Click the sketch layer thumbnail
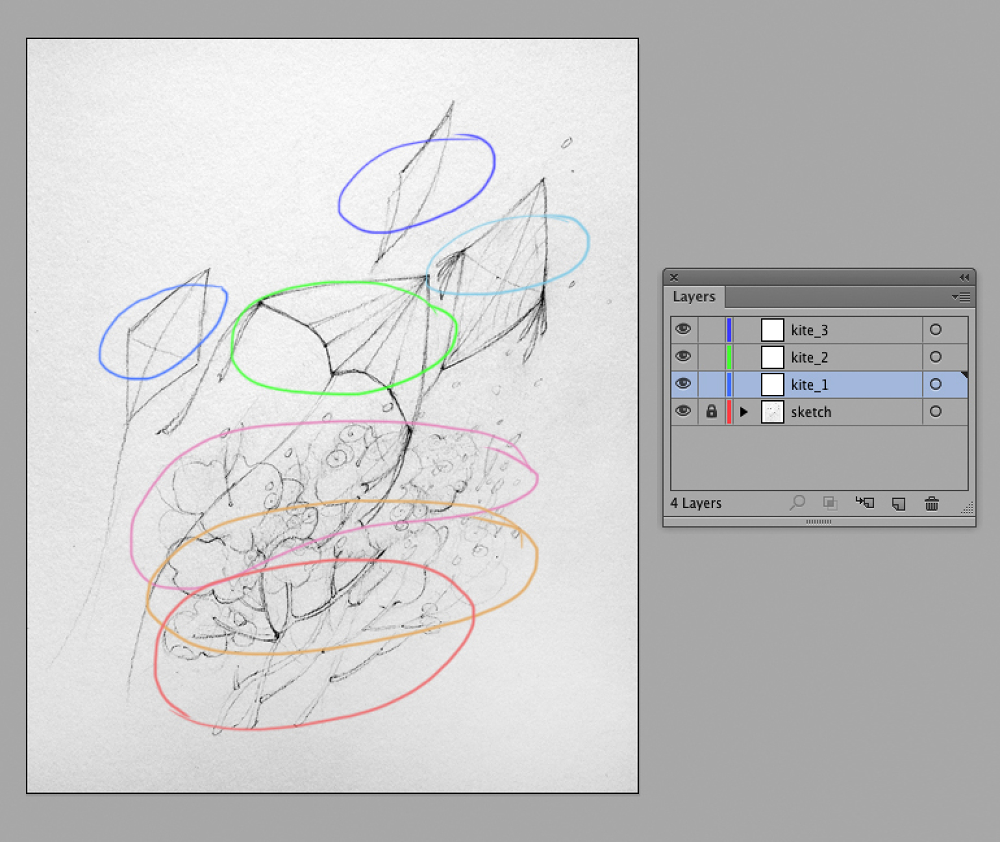The image size is (1000, 842). tap(772, 412)
